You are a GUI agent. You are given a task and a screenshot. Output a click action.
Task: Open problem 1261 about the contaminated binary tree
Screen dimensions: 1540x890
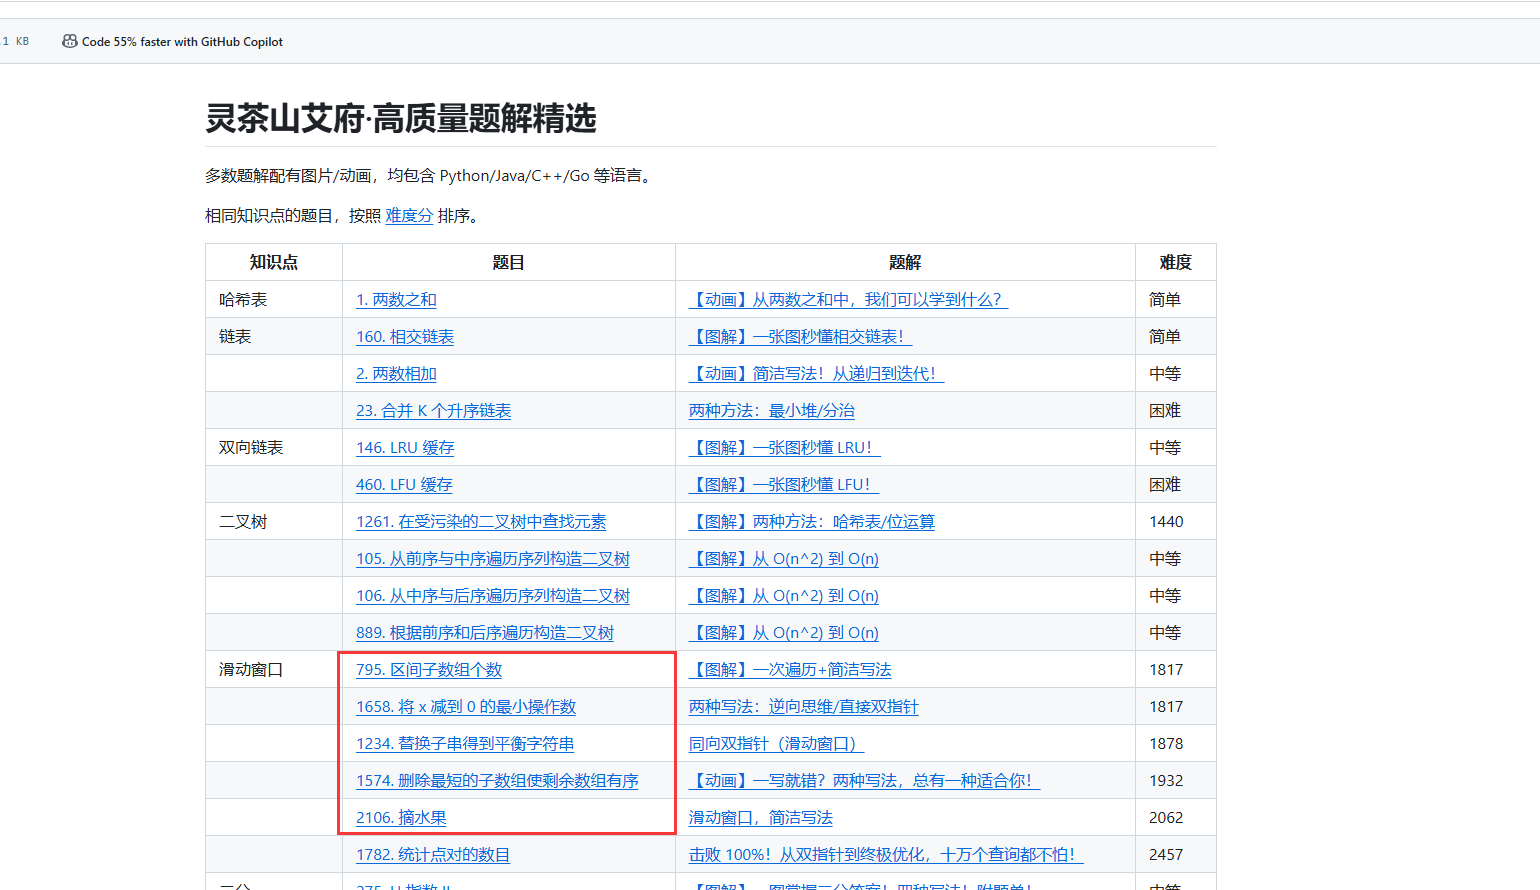[x=481, y=521]
